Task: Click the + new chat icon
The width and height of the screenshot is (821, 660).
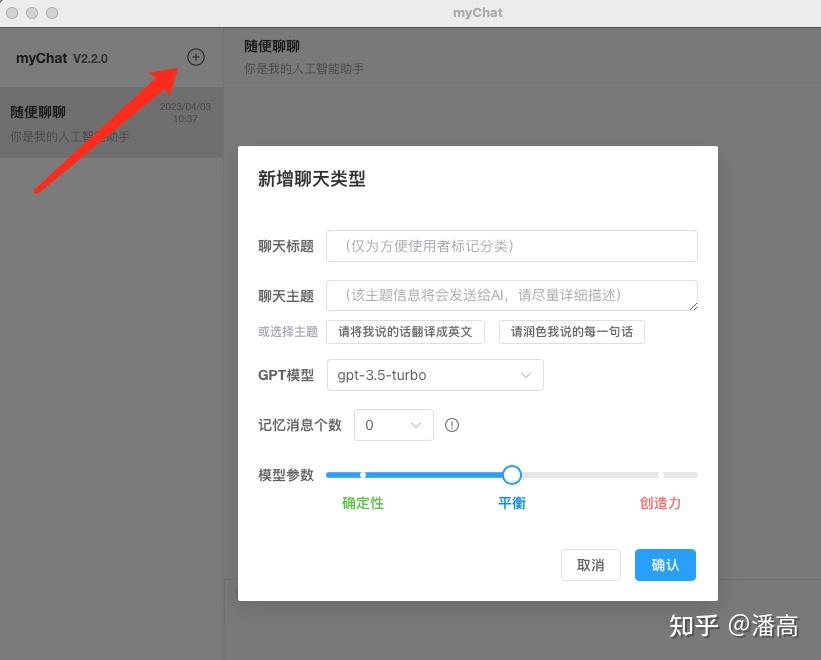Action: 195,57
